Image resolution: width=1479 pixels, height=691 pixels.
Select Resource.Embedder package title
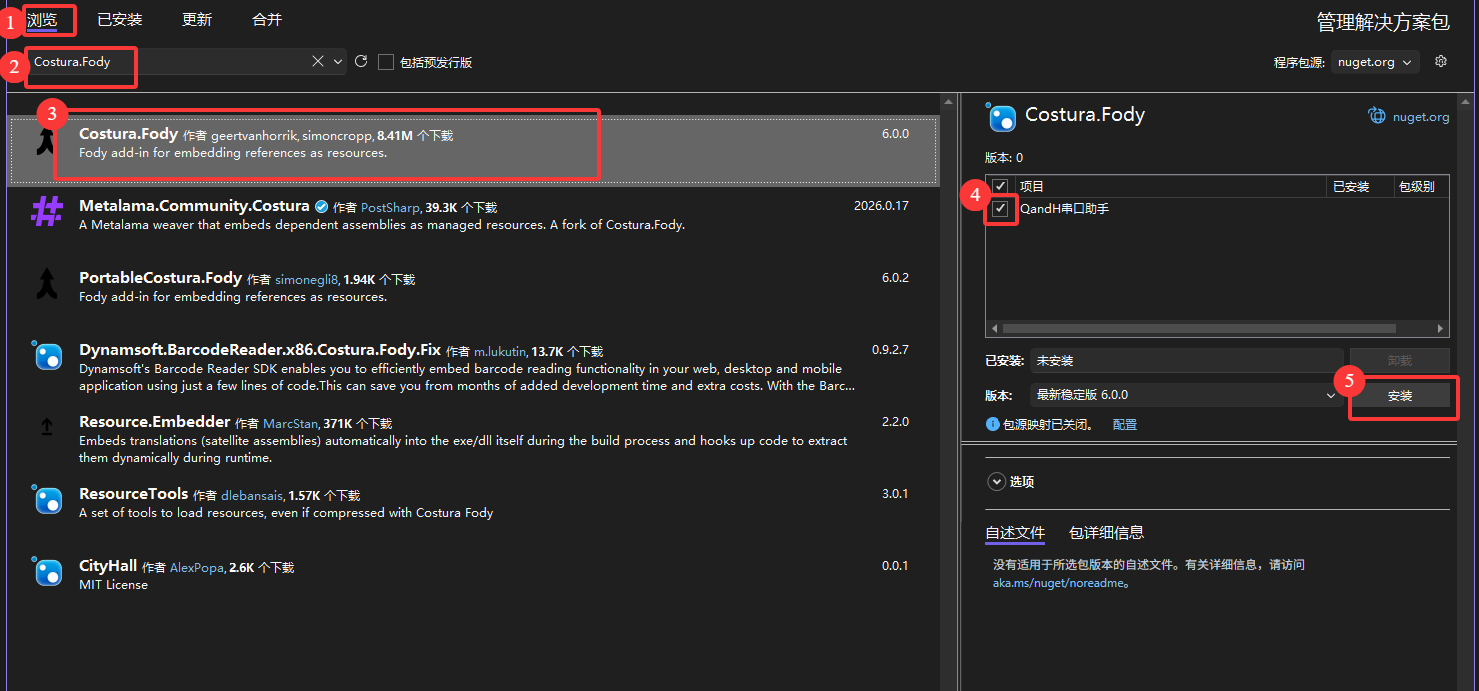(x=155, y=422)
